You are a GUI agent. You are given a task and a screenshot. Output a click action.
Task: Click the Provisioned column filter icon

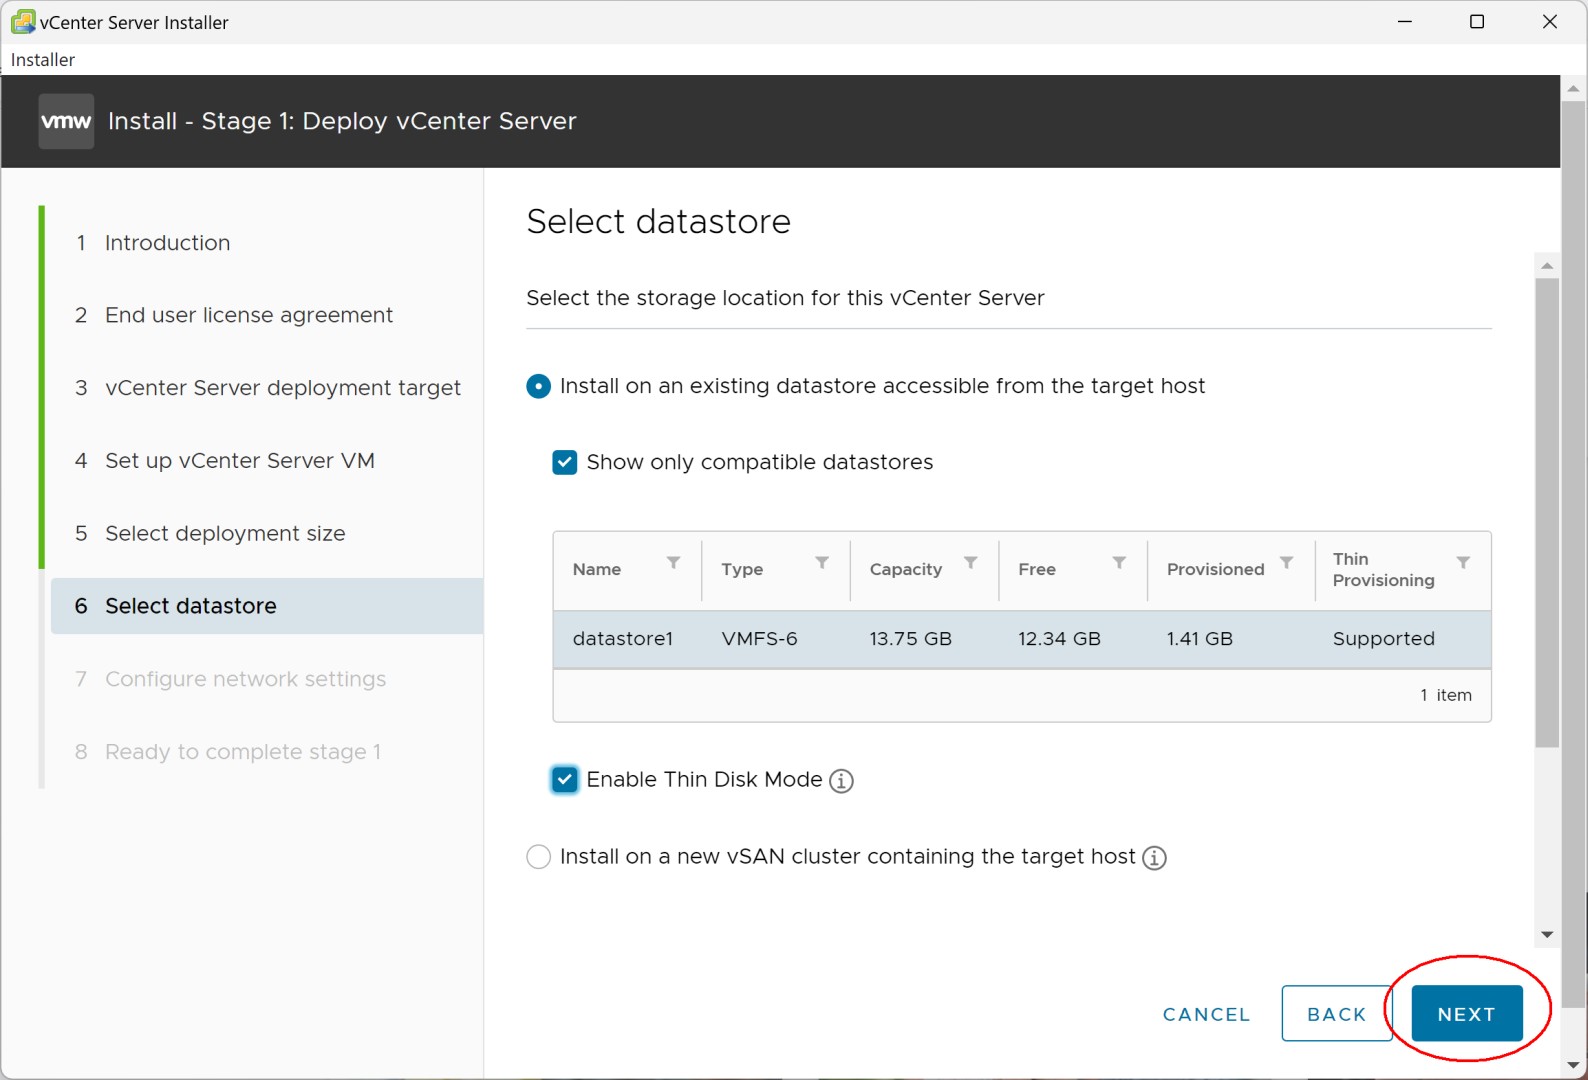[x=1287, y=563]
